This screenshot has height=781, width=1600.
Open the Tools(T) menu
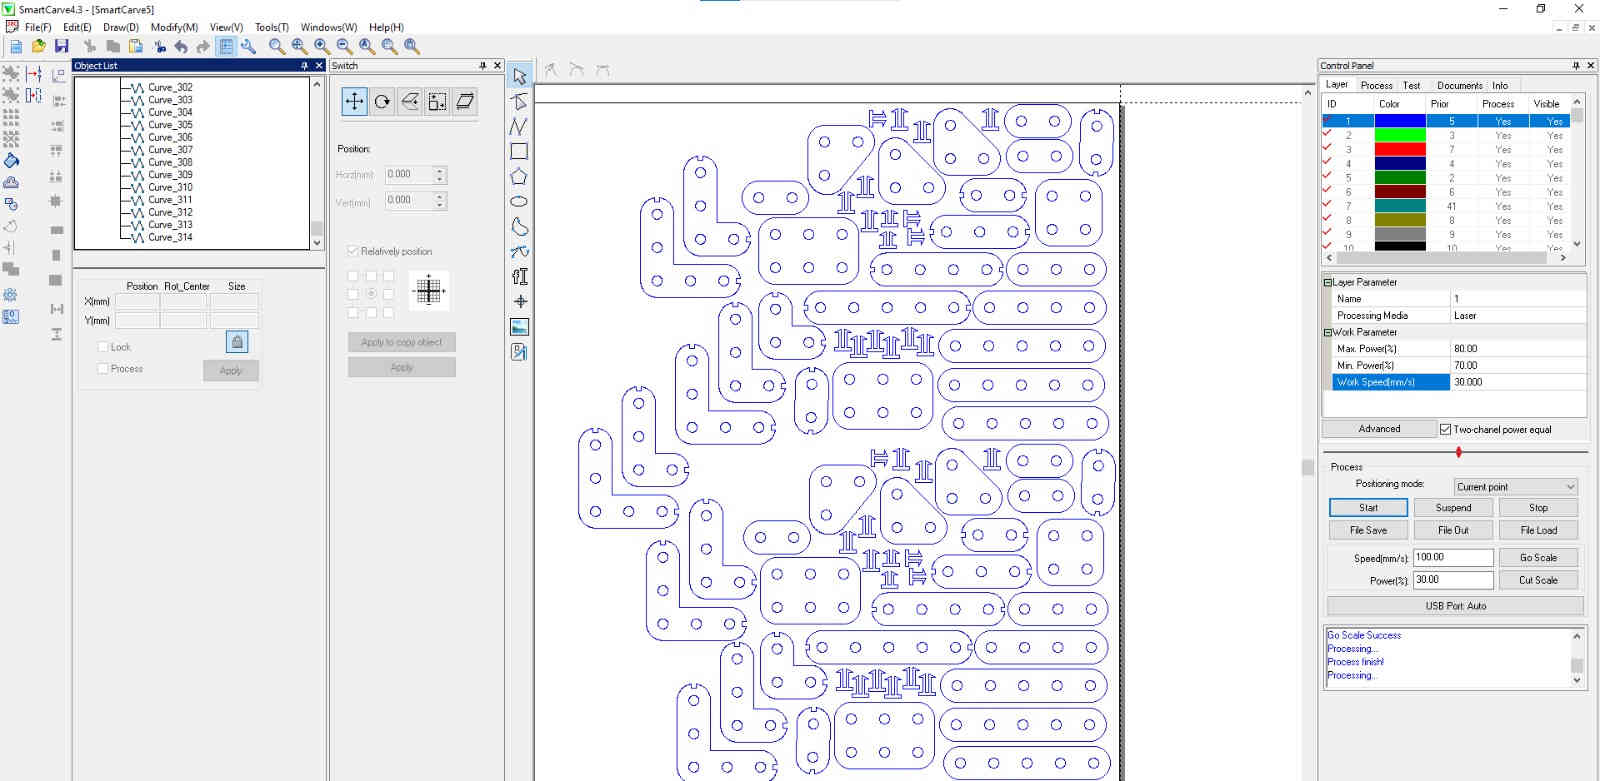click(272, 27)
